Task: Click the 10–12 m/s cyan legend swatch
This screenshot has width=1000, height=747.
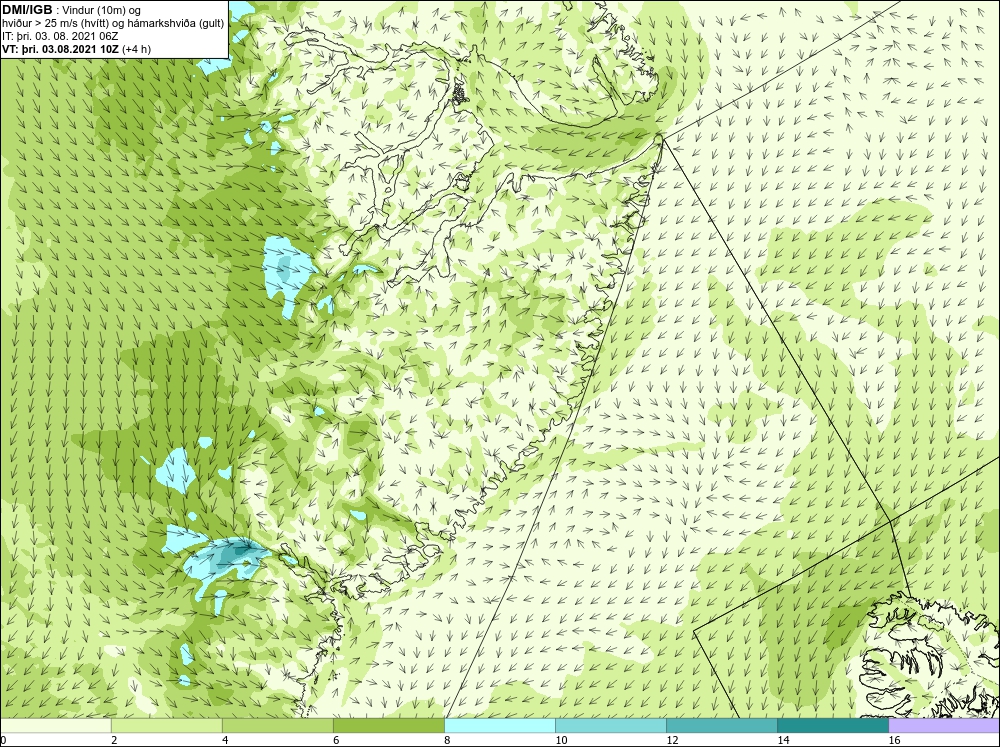Action: coord(611,726)
